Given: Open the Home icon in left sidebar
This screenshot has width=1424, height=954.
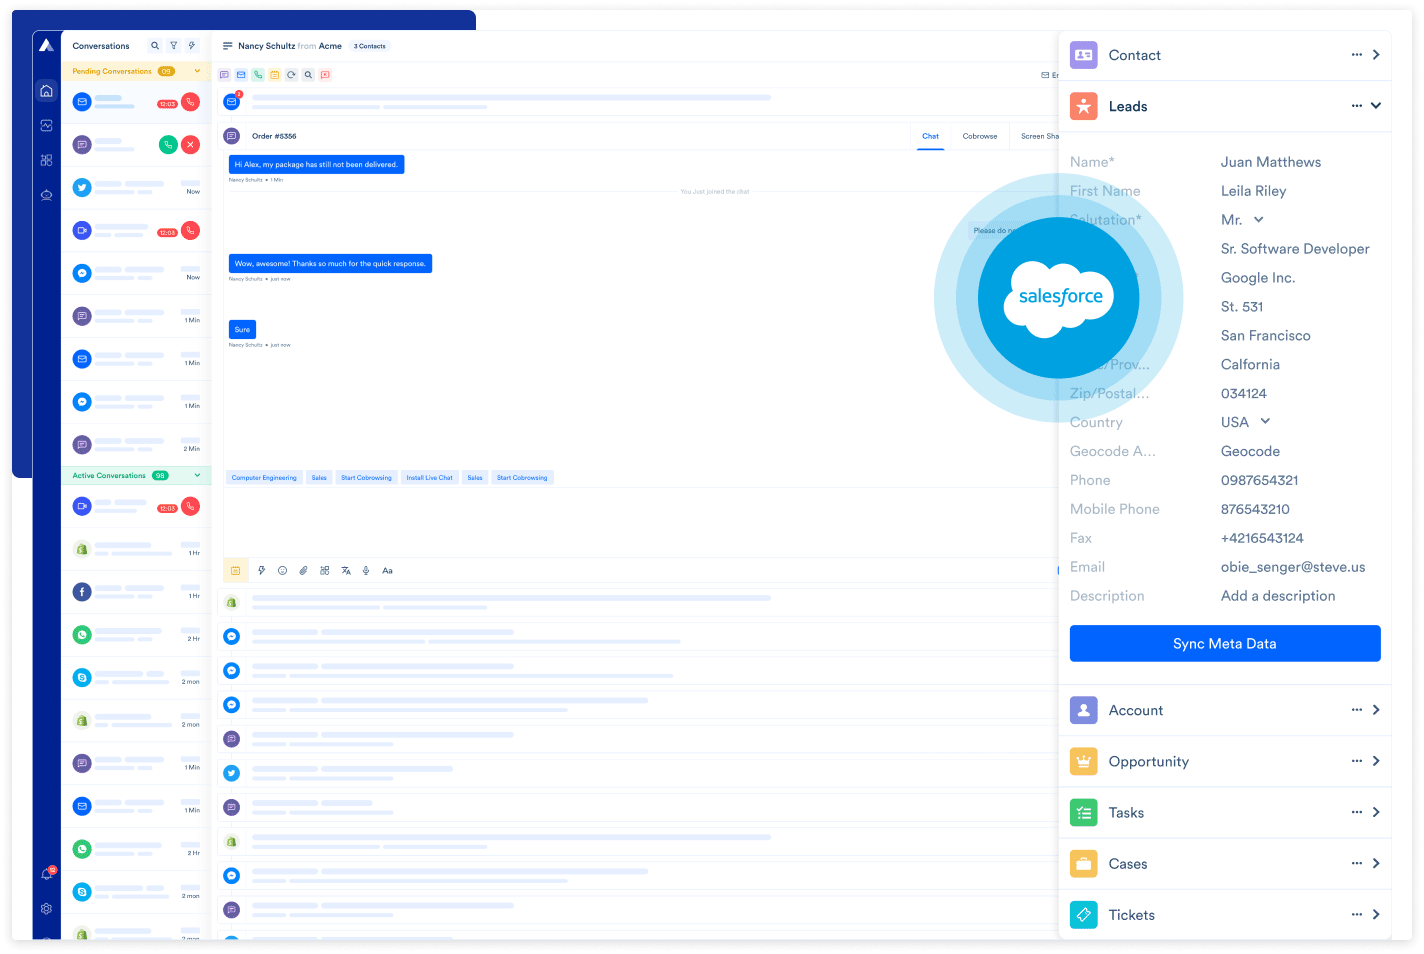Looking at the screenshot, I should 46,91.
